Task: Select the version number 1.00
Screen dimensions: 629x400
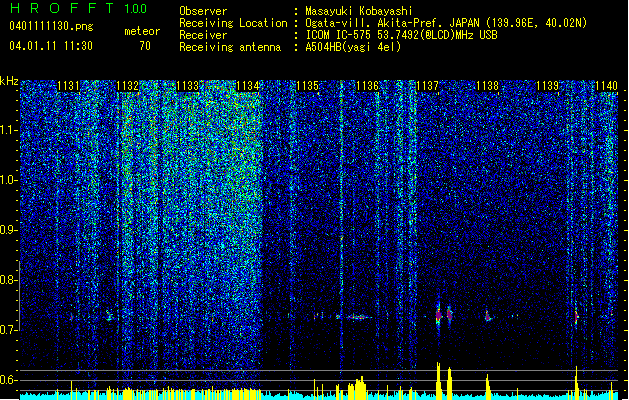Action: pyautogui.click(x=135, y=9)
